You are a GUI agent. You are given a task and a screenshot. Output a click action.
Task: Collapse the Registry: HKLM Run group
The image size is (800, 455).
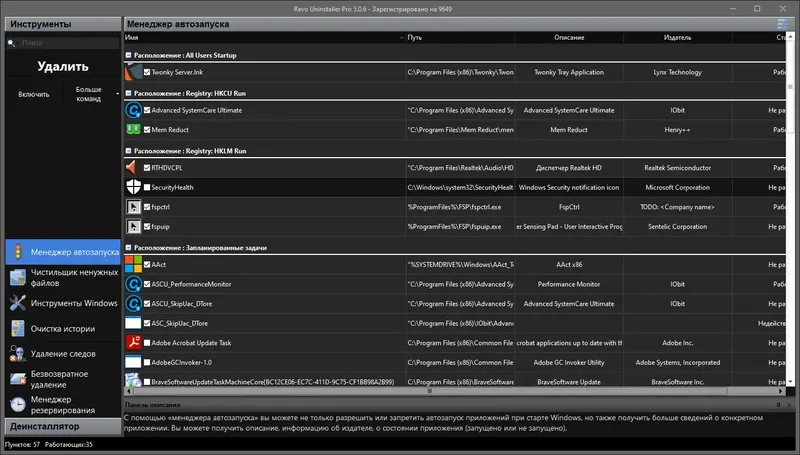coord(129,151)
